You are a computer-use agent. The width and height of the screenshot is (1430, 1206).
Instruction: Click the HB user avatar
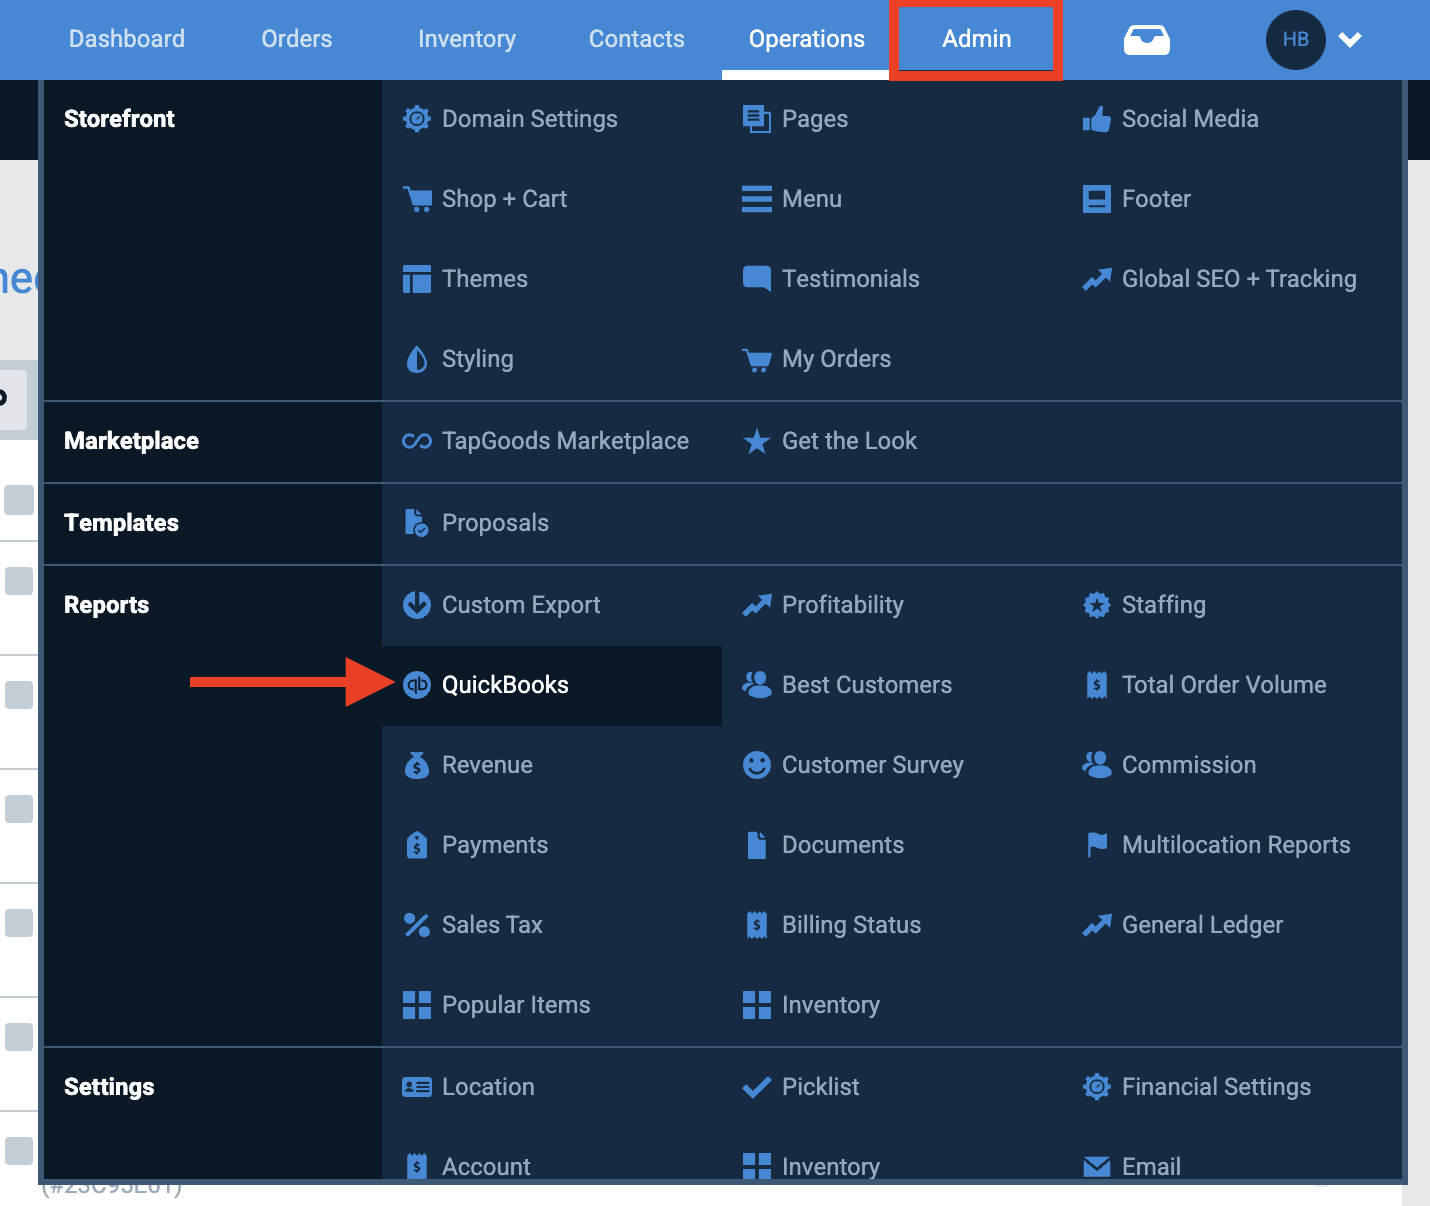coord(1295,40)
